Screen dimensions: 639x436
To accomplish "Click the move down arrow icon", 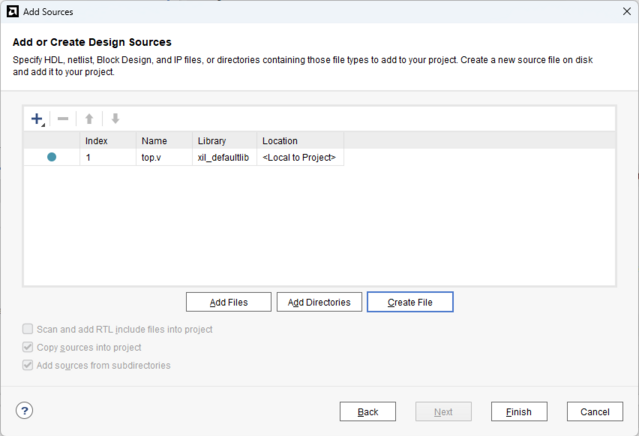I will (x=115, y=119).
